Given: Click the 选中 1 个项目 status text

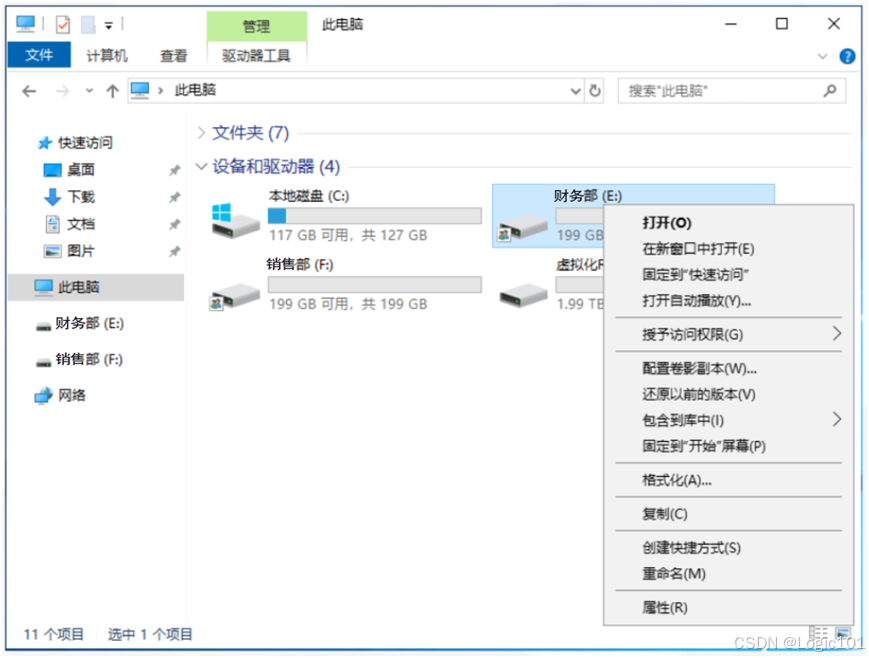Looking at the screenshot, I should click(x=150, y=634).
